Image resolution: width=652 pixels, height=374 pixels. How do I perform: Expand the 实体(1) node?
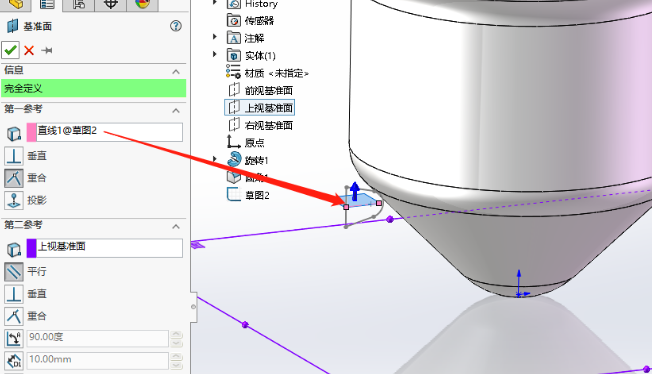pos(215,54)
